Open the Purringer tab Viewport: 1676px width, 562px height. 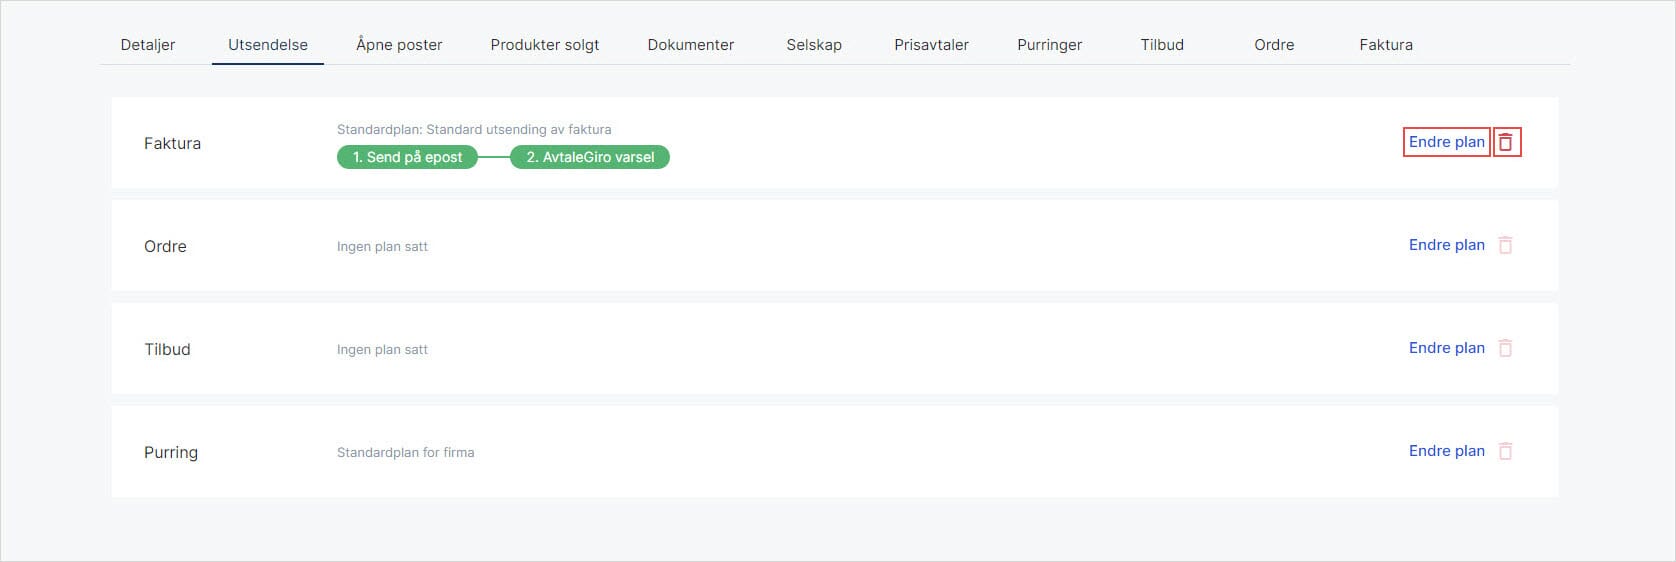point(1049,45)
